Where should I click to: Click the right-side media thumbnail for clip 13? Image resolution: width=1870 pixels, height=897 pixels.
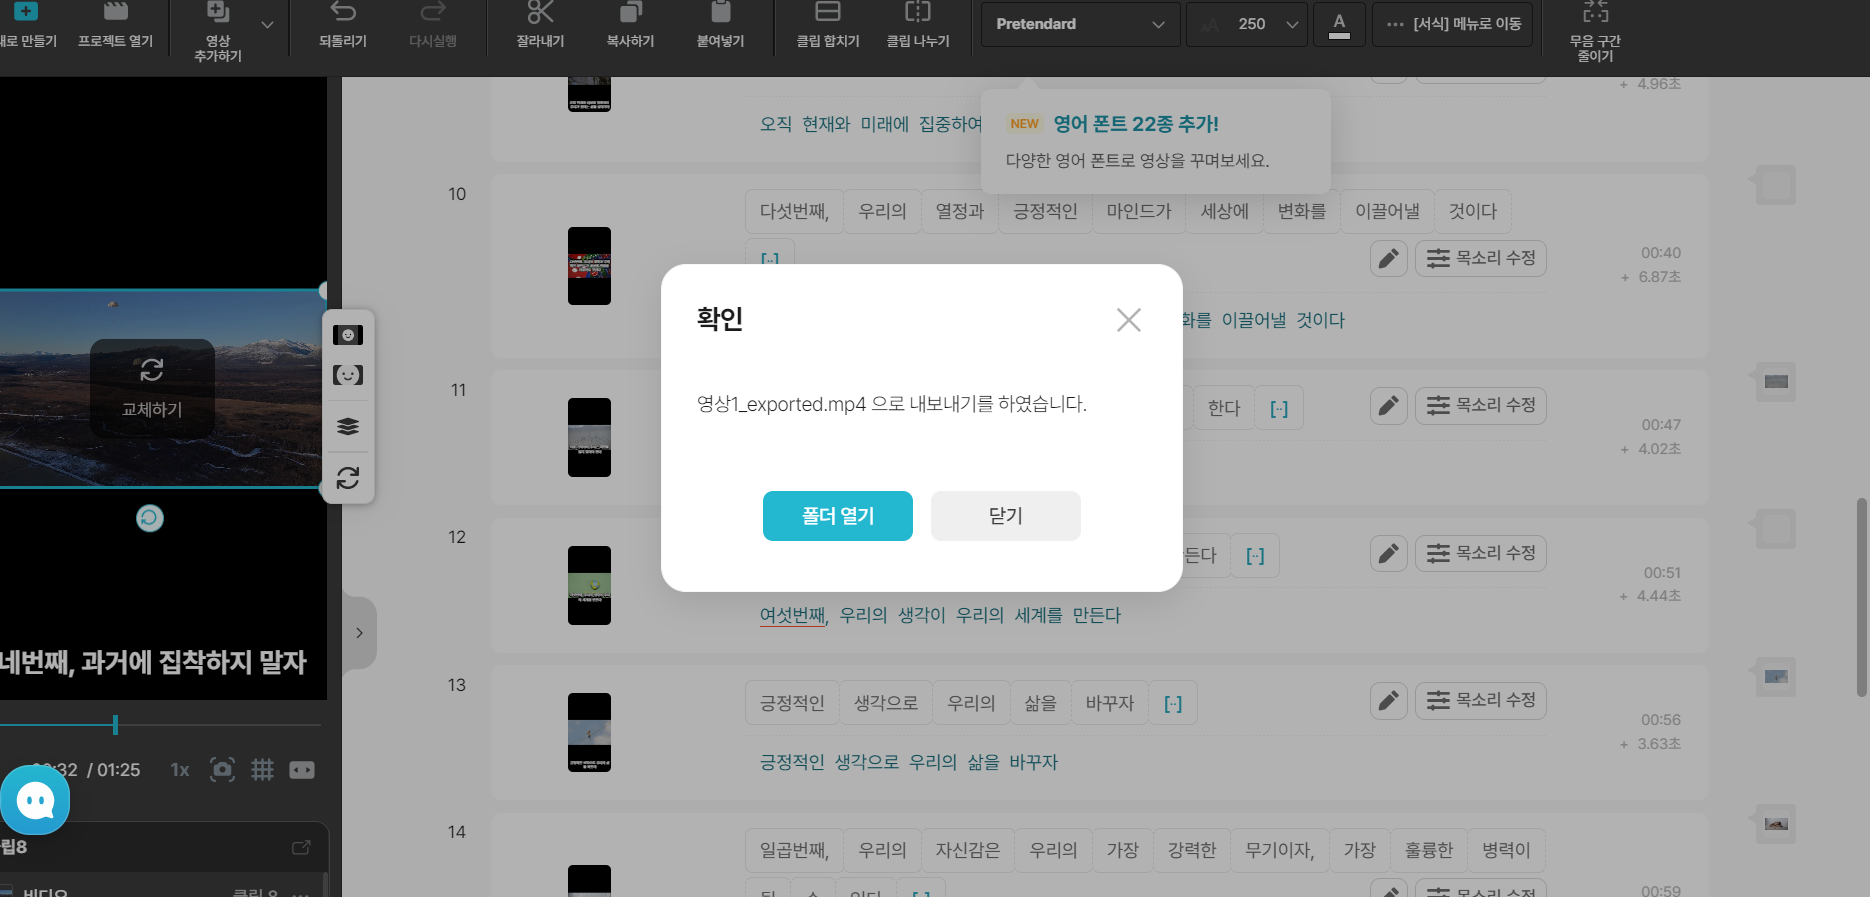pos(1776,677)
